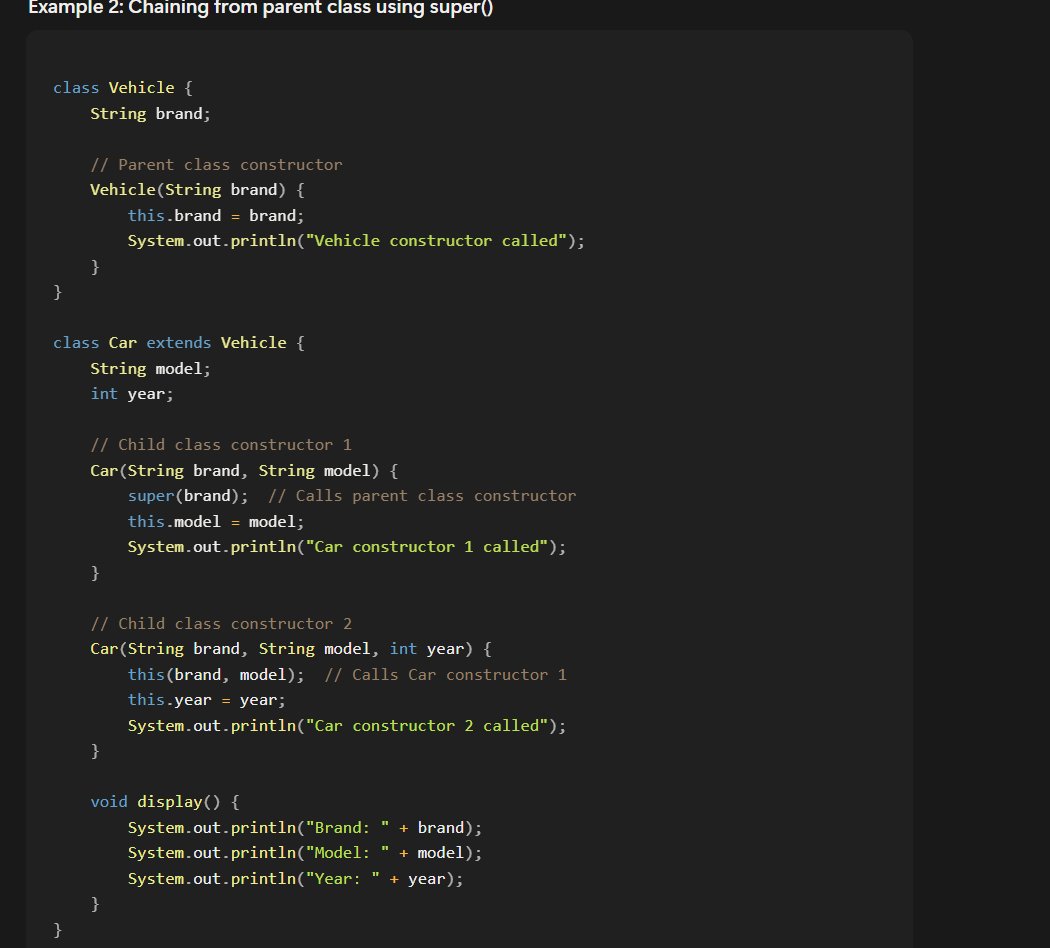This screenshot has width=1050, height=948.
Task: Click the comment "// Parent class constructor"
Action: coord(216,165)
